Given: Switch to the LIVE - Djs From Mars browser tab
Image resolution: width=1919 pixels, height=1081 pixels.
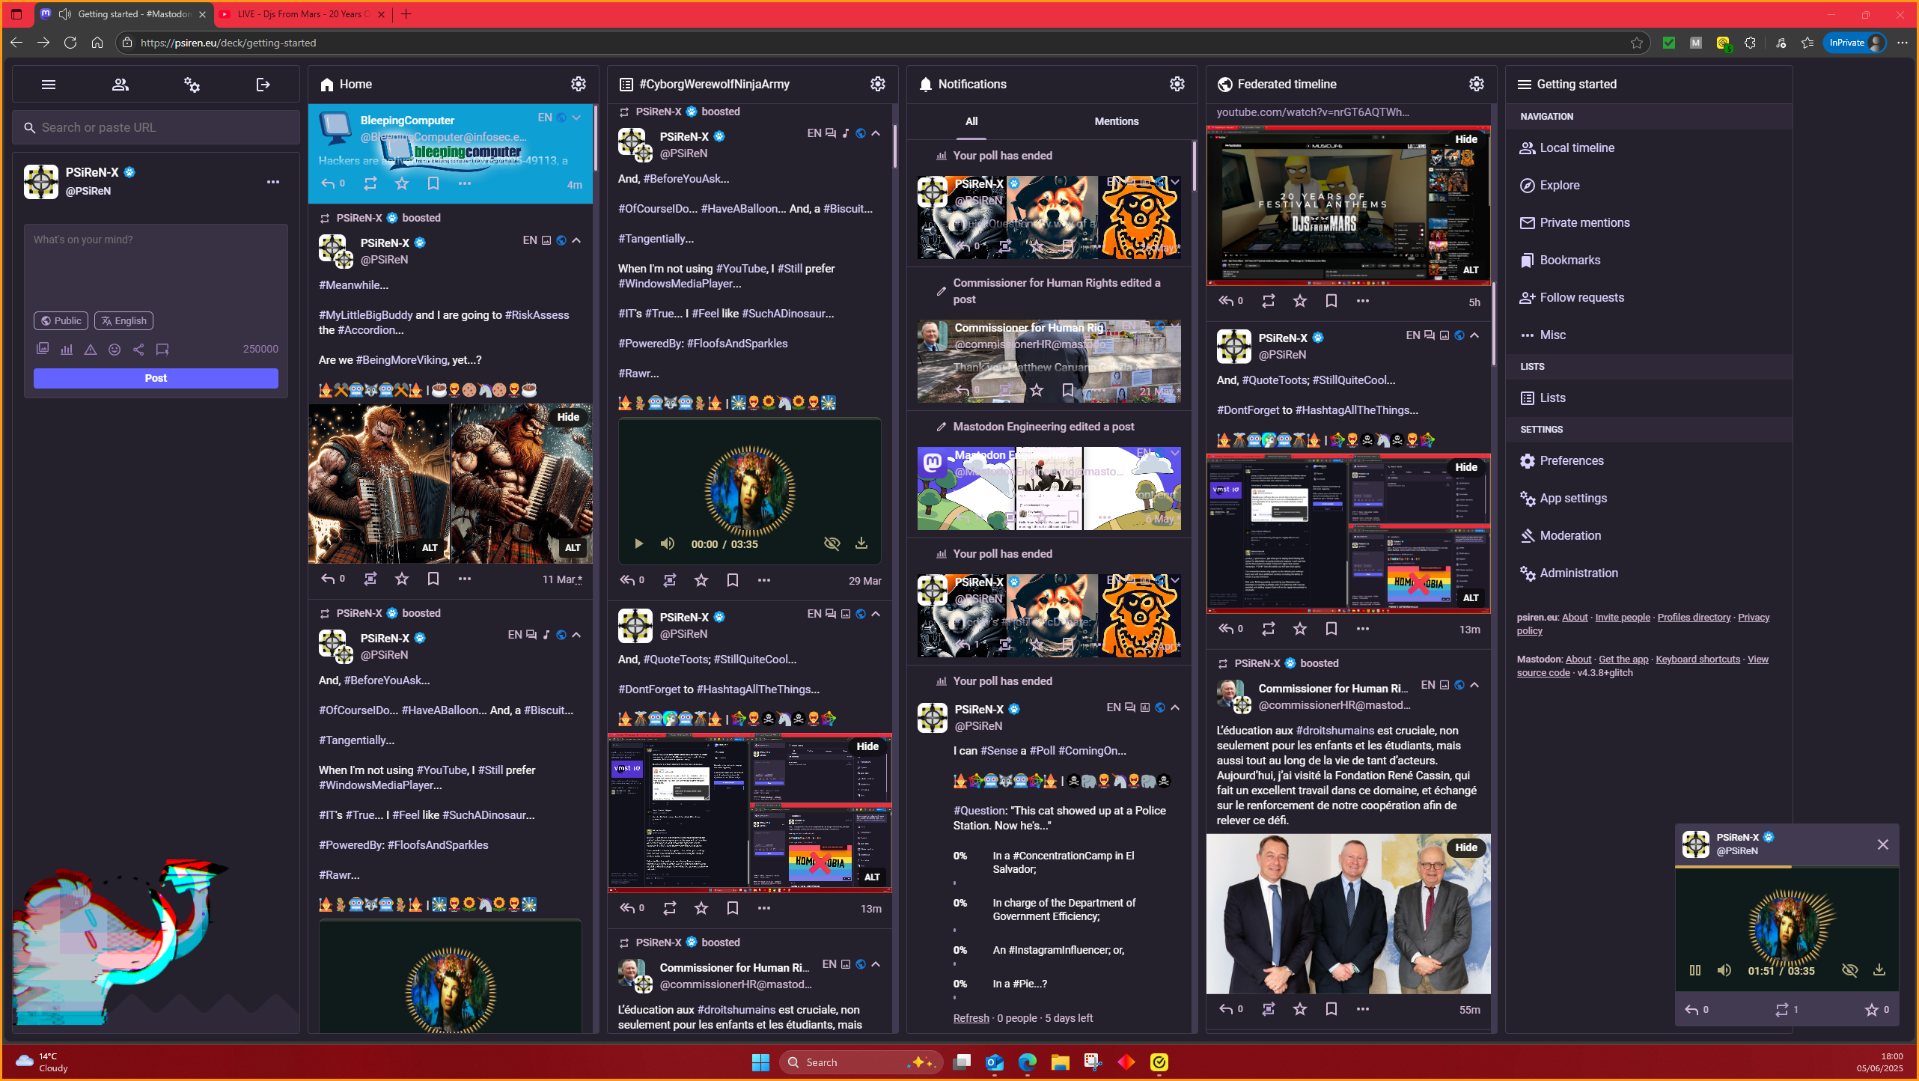Looking at the screenshot, I should pyautogui.click(x=303, y=14).
